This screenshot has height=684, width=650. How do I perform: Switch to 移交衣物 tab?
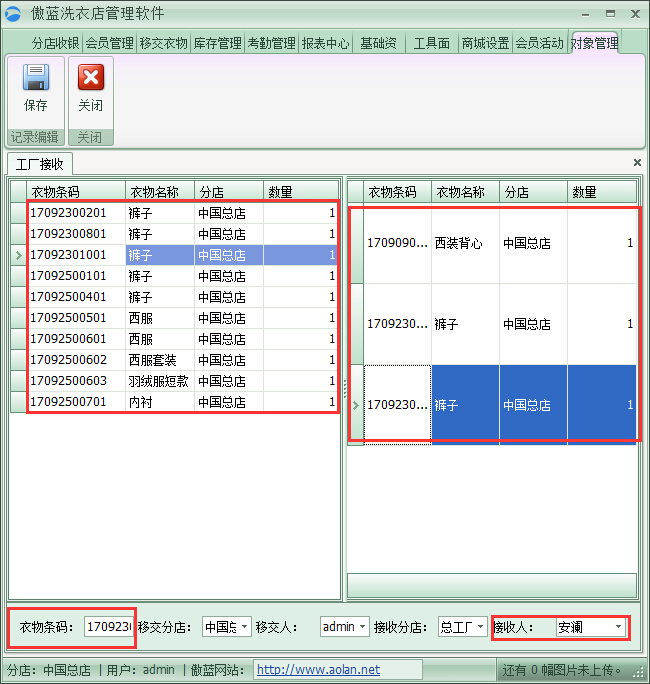coord(164,43)
